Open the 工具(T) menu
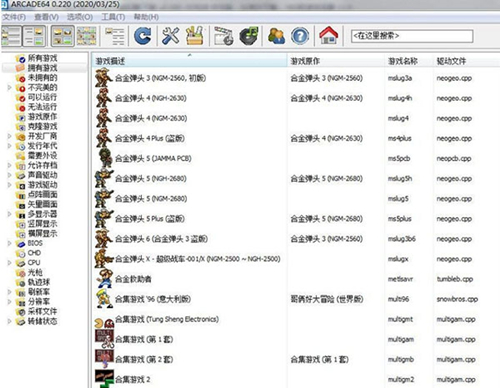 click(x=113, y=17)
